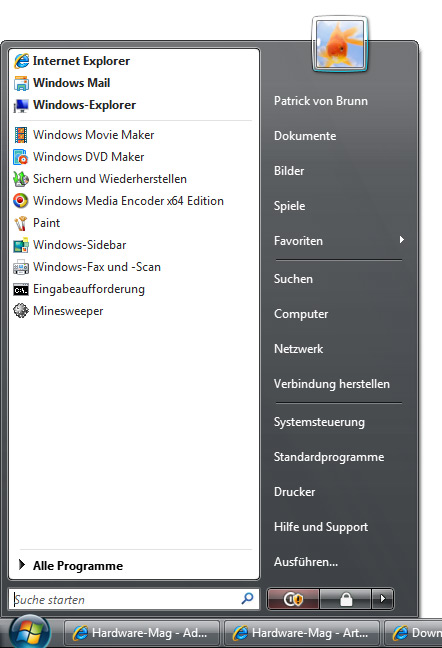The width and height of the screenshot is (442, 648).
Task: Launch Windows Mail icon
Action: (x=21, y=83)
